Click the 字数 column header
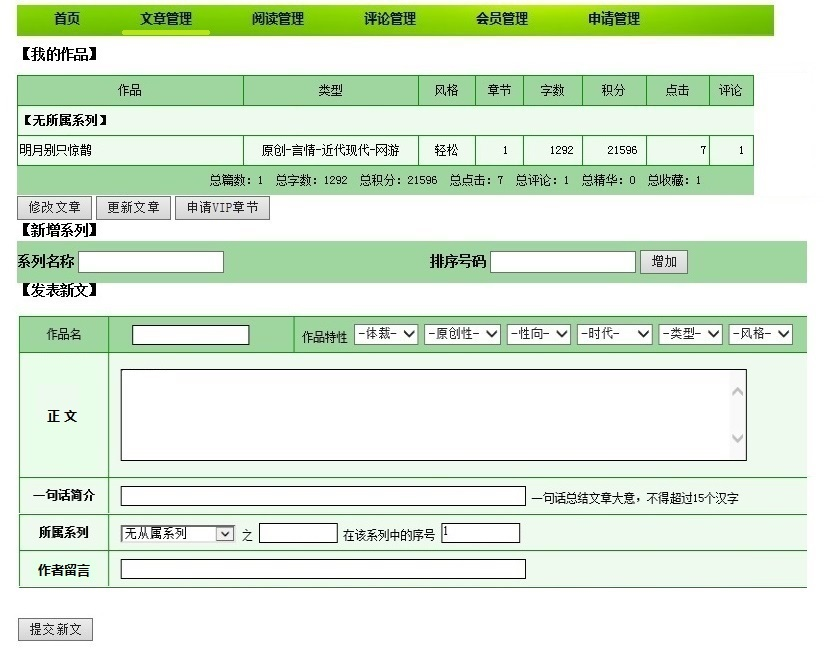The image size is (825, 654). coord(552,90)
